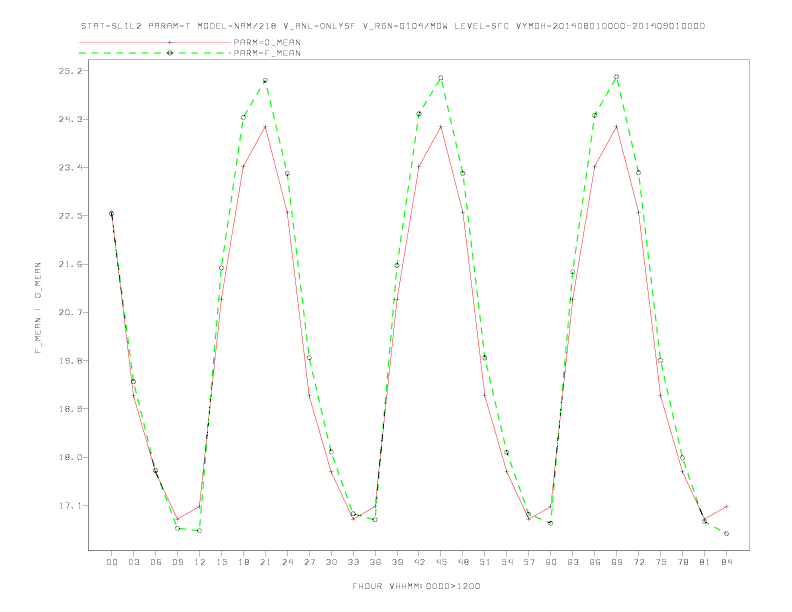Click the green F_MEAN circle marker at hour 84
Screen dimensions: 792x612
point(726,533)
